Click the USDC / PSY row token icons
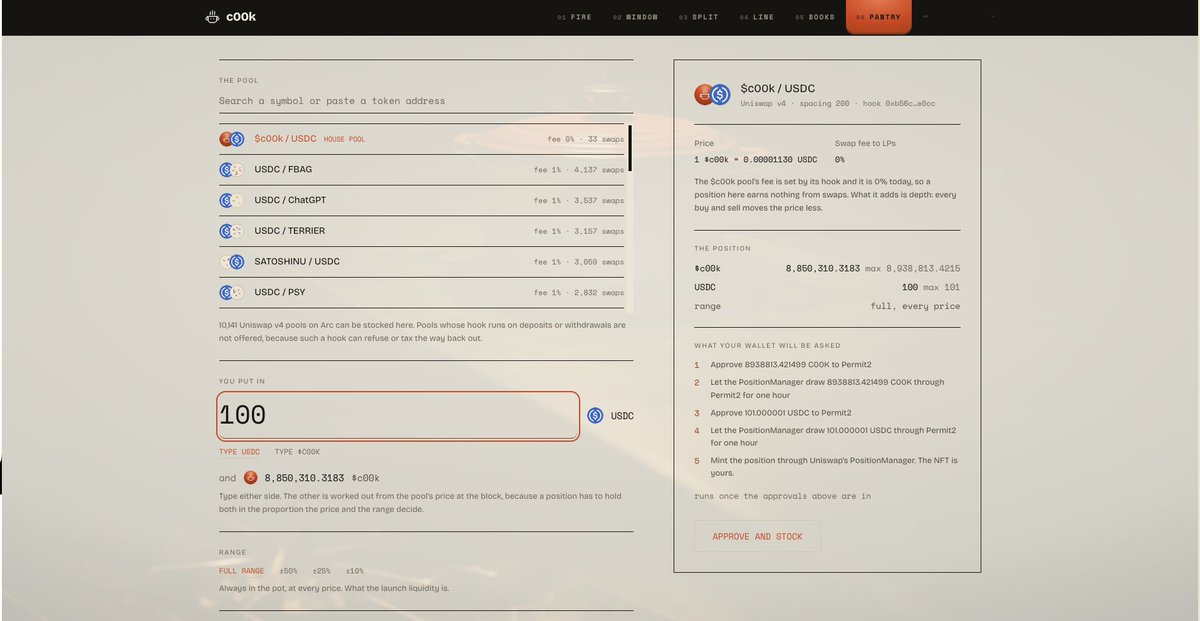1200x621 pixels. [x=232, y=292]
